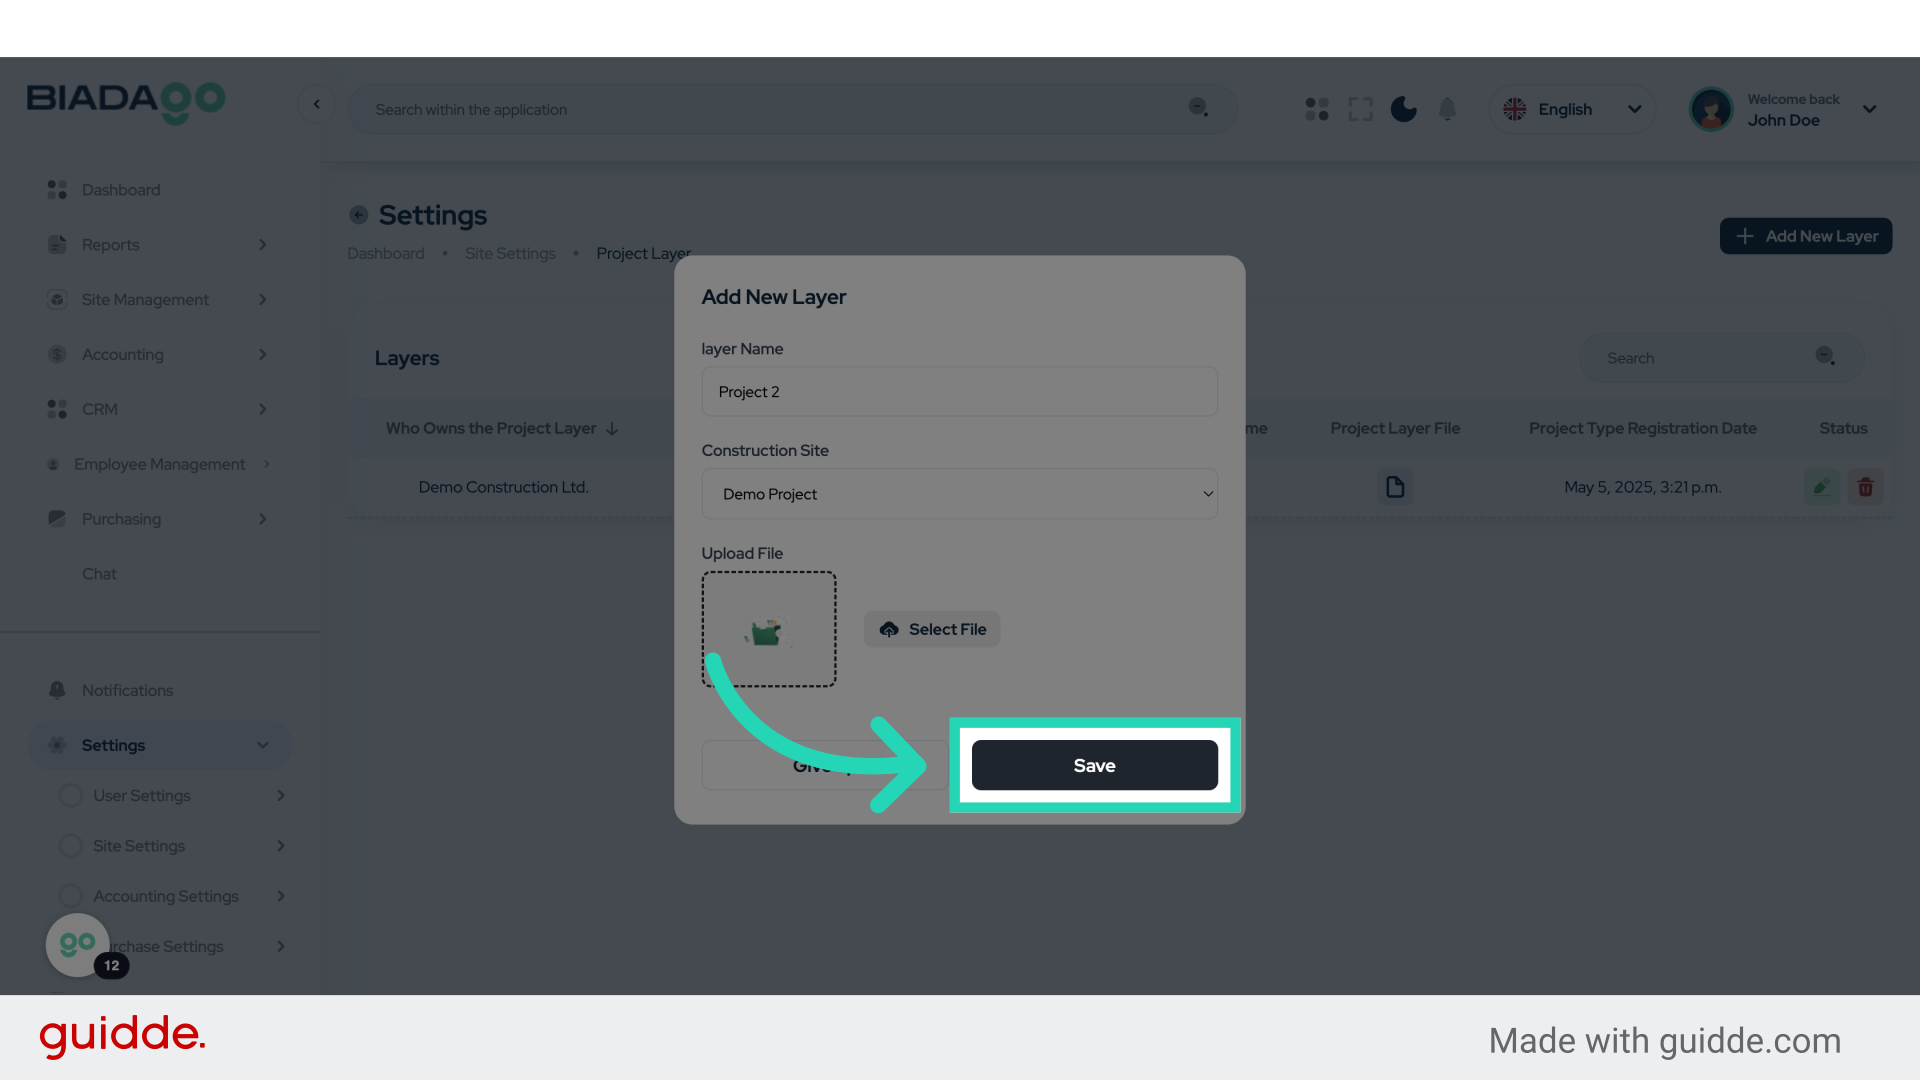1920x1080 pixels.
Task: Click the Select File button
Action: pyautogui.click(x=932, y=629)
